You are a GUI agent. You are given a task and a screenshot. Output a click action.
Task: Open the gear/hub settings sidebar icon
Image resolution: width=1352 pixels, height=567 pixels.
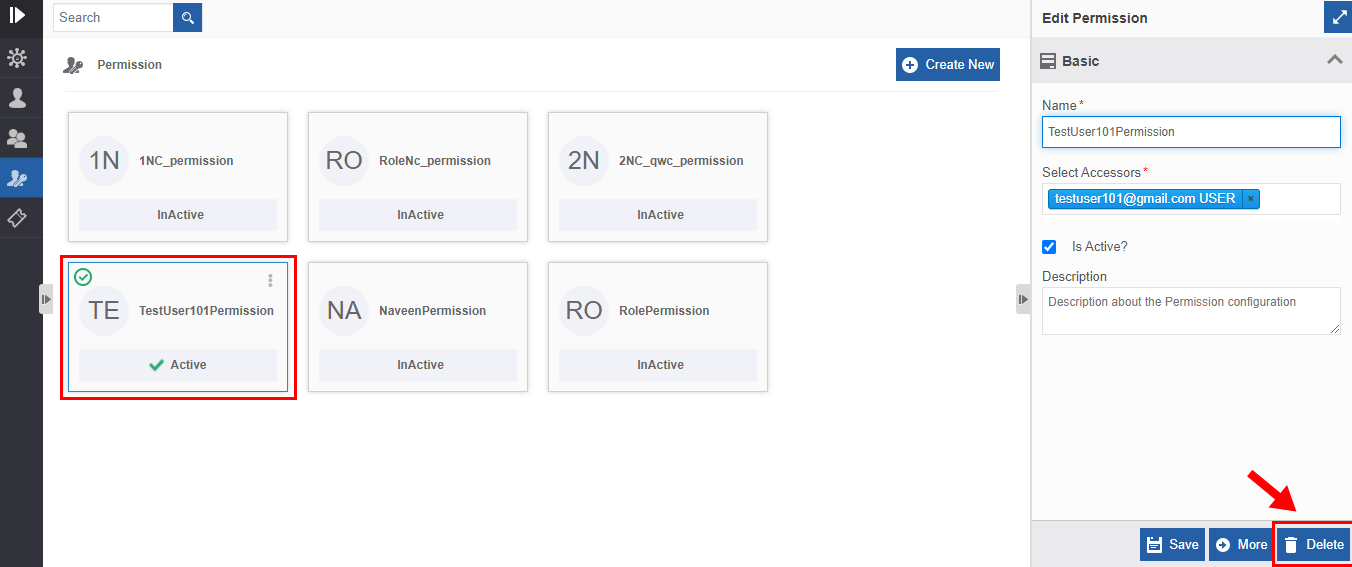coord(17,58)
